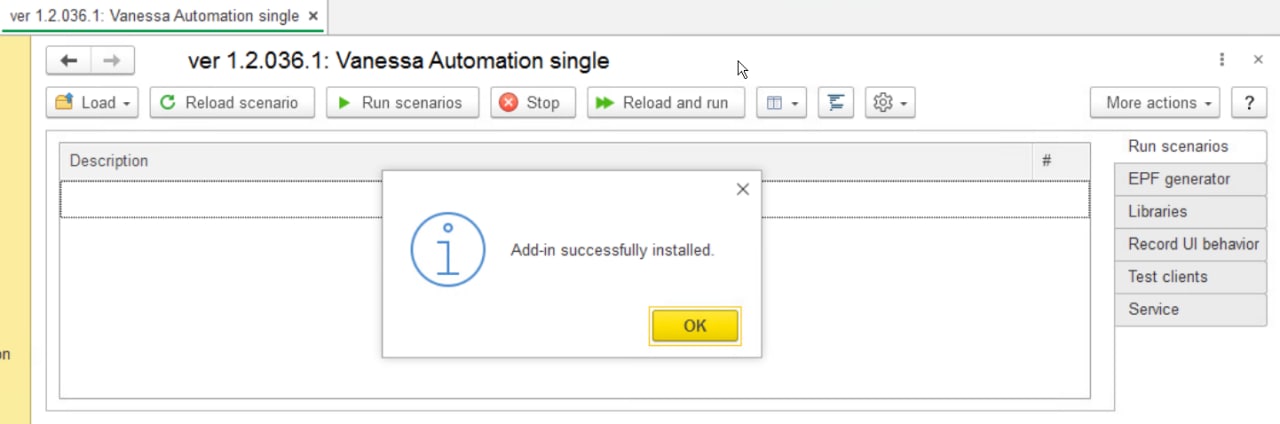Click the Stop button
The height and width of the screenshot is (424, 1280).
pos(532,103)
